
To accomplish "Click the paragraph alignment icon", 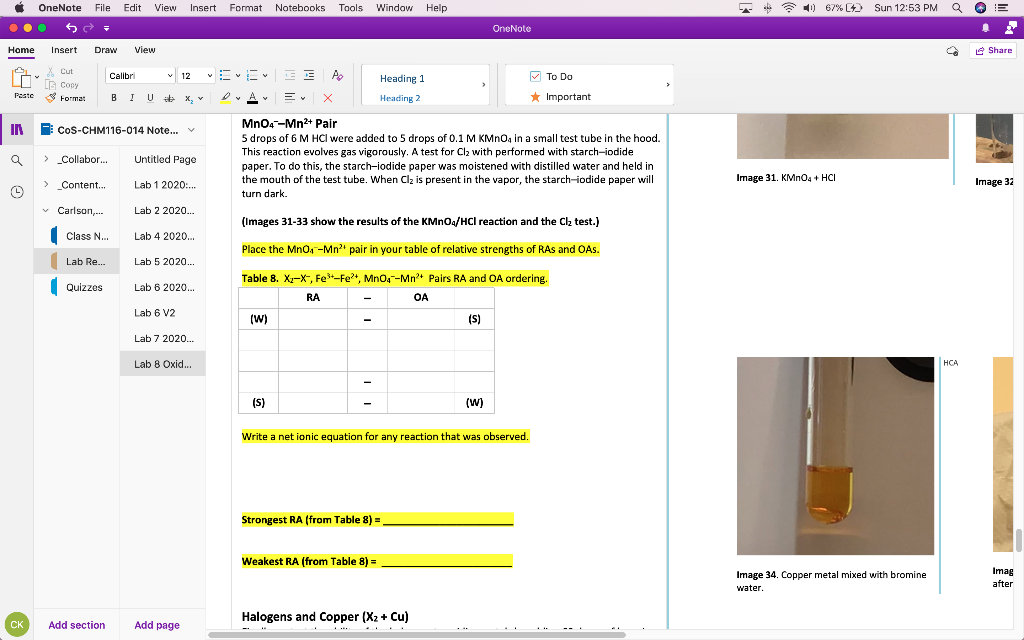I will pyautogui.click(x=290, y=98).
